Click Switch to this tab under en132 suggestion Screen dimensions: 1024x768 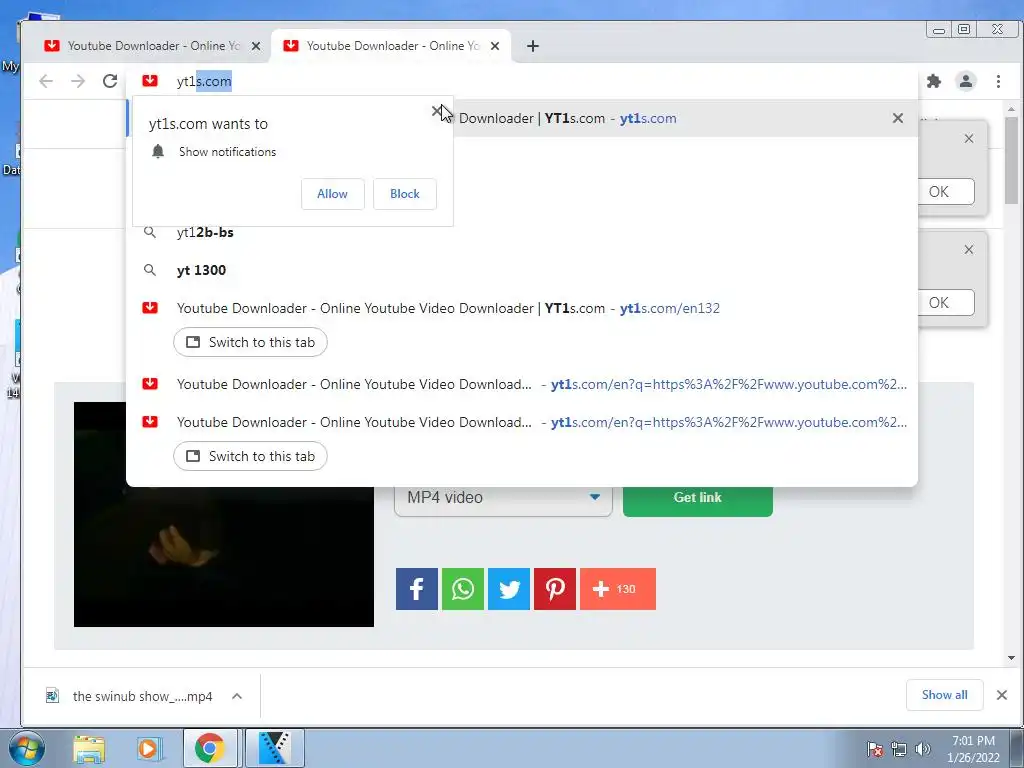pos(250,342)
